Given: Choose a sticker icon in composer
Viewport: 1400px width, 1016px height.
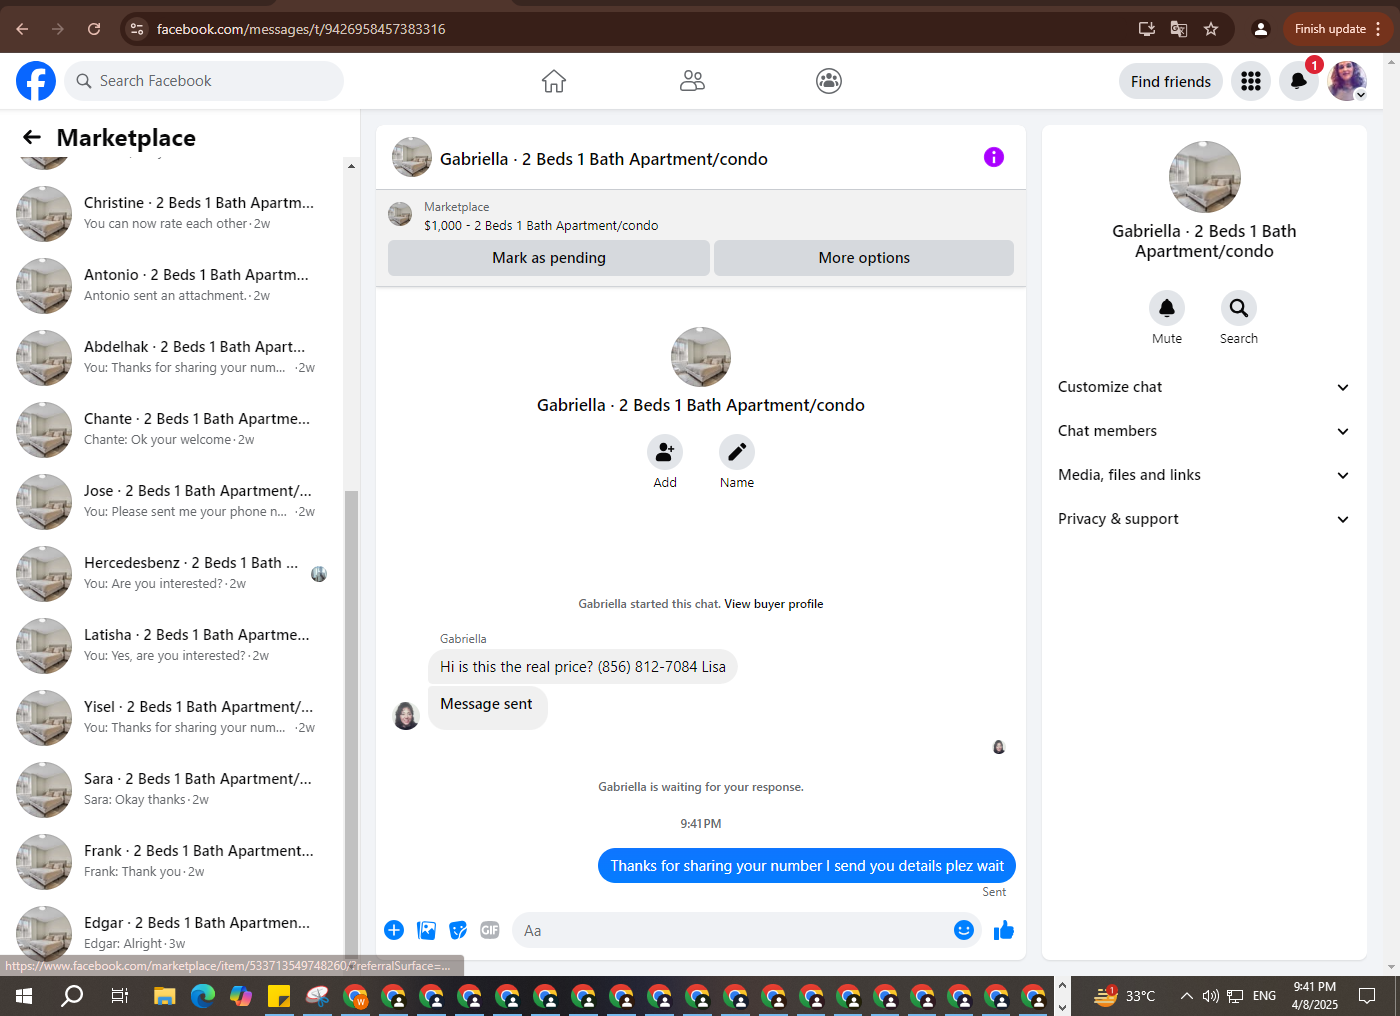Looking at the screenshot, I should pos(459,930).
